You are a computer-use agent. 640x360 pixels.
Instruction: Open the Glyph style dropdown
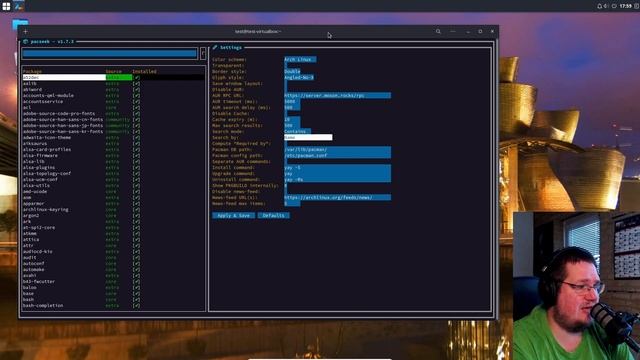(x=299, y=78)
